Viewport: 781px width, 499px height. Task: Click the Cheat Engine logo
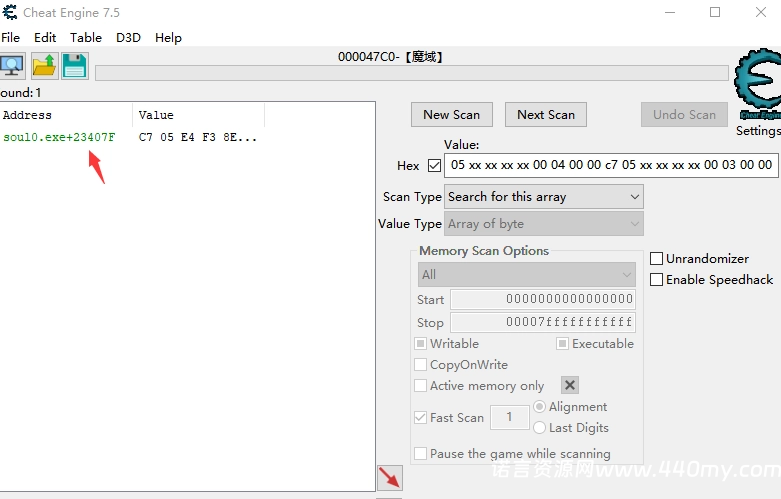click(x=758, y=83)
